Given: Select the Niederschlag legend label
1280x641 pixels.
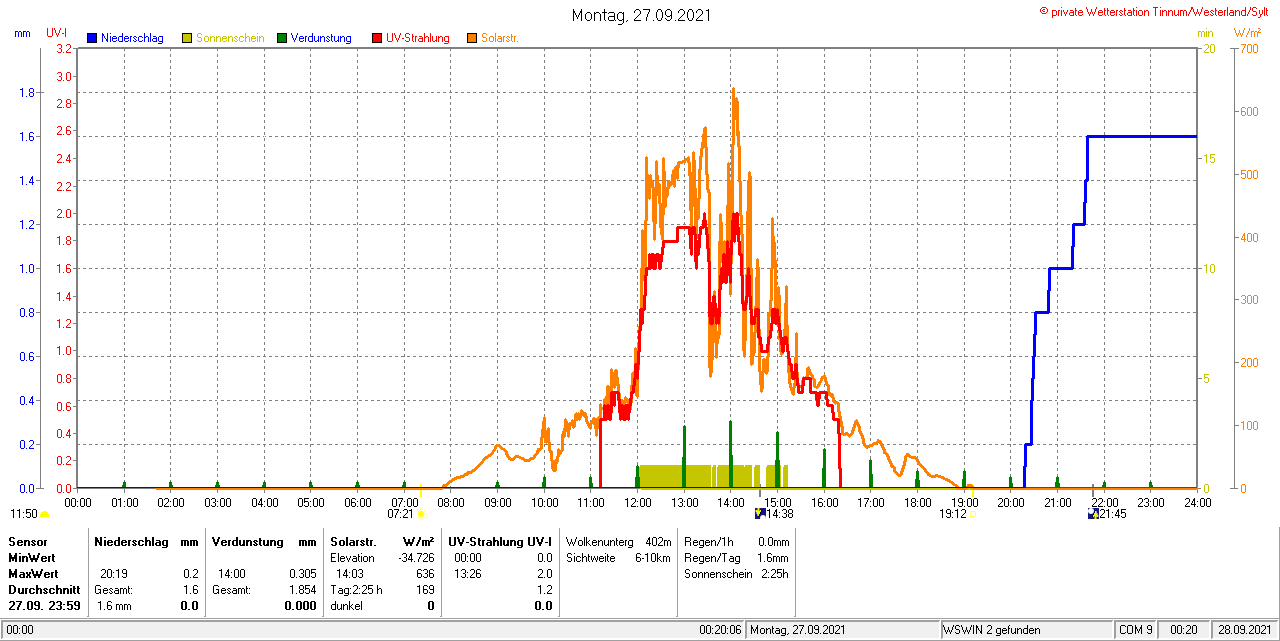Looking at the screenshot, I should pos(132,38).
